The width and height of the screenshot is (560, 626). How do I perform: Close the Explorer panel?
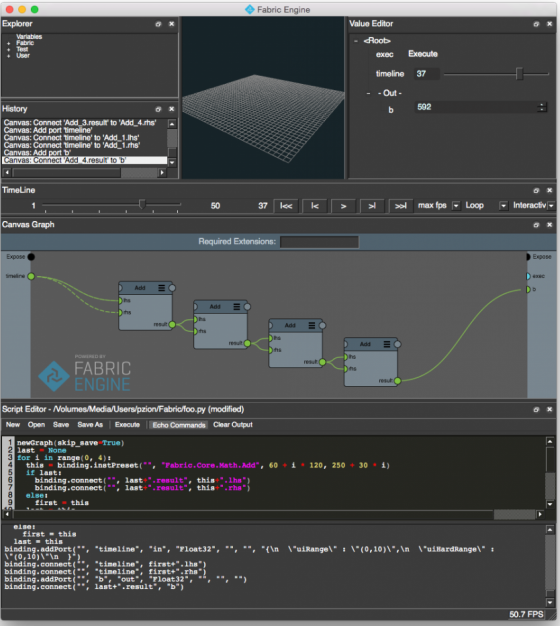tap(172, 24)
